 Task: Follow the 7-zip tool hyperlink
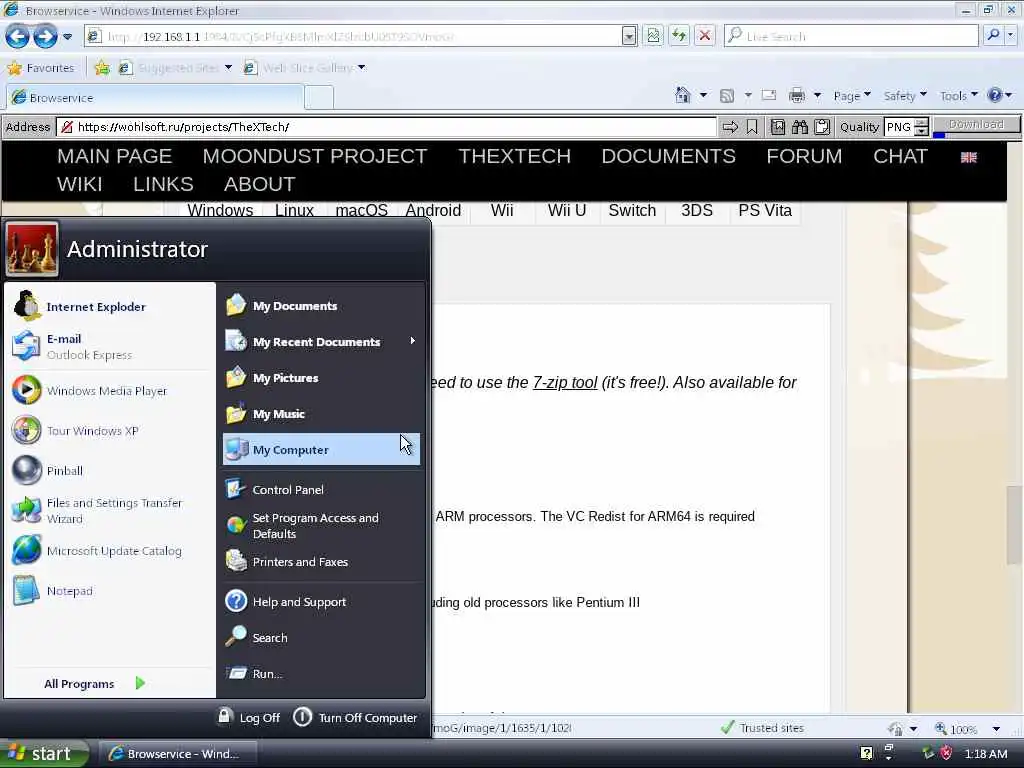565,383
